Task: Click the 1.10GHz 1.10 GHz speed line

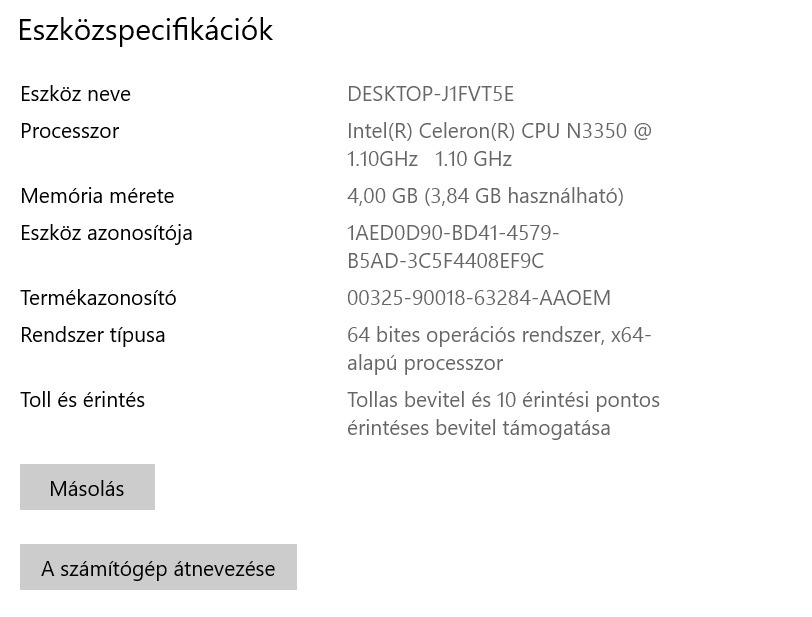Action: pos(429,159)
